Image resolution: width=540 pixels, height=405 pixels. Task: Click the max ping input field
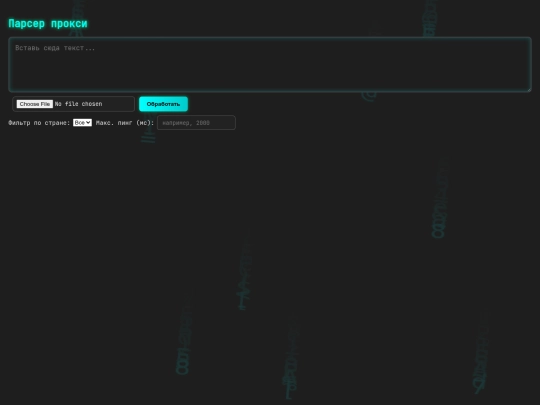point(196,123)
